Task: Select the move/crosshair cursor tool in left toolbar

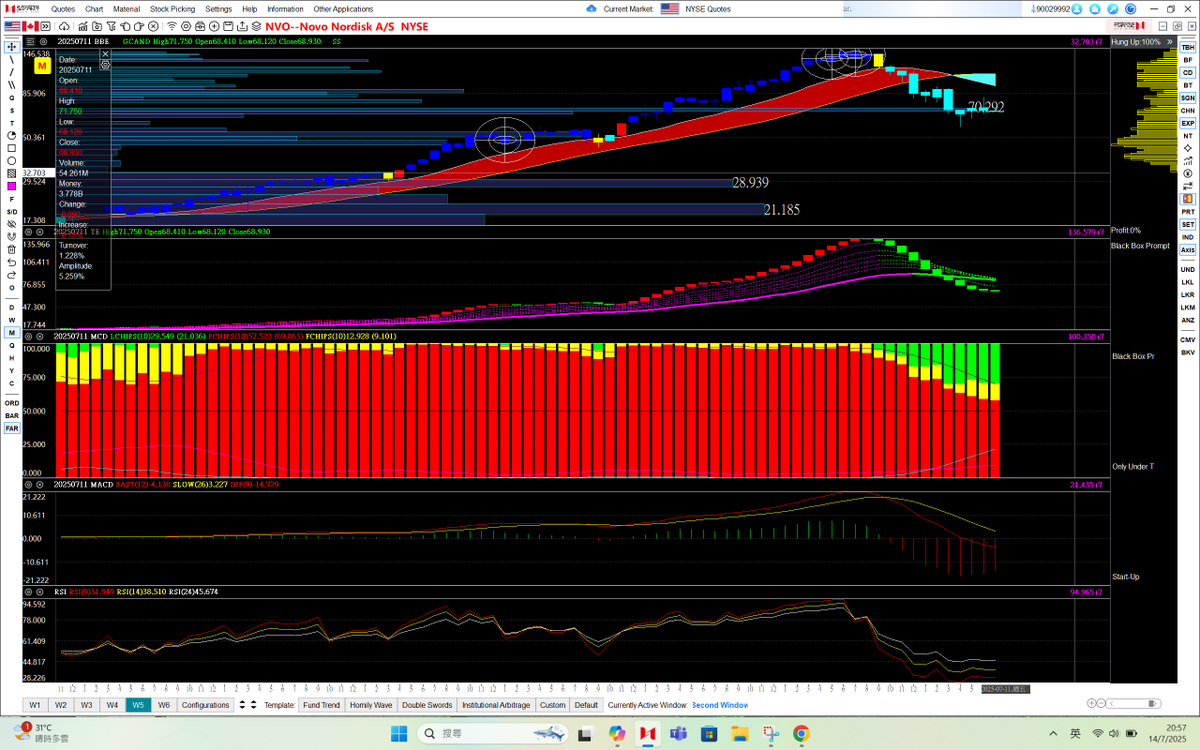Action: click(x=12, y=46)
